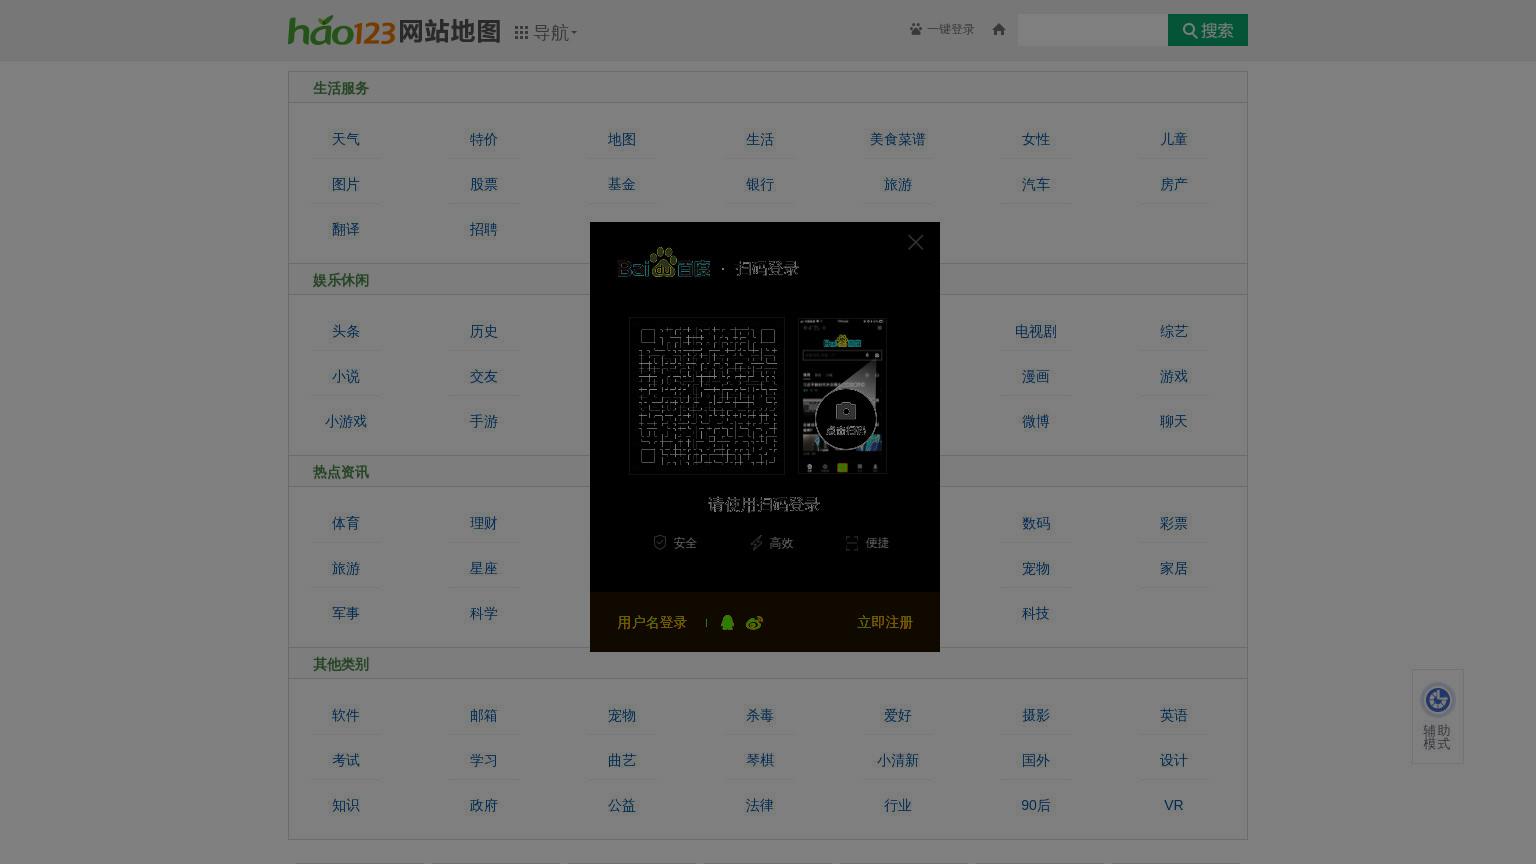Open the 房产 link
Viewport: 1536px width, 864px height.
click(1174, 184)
